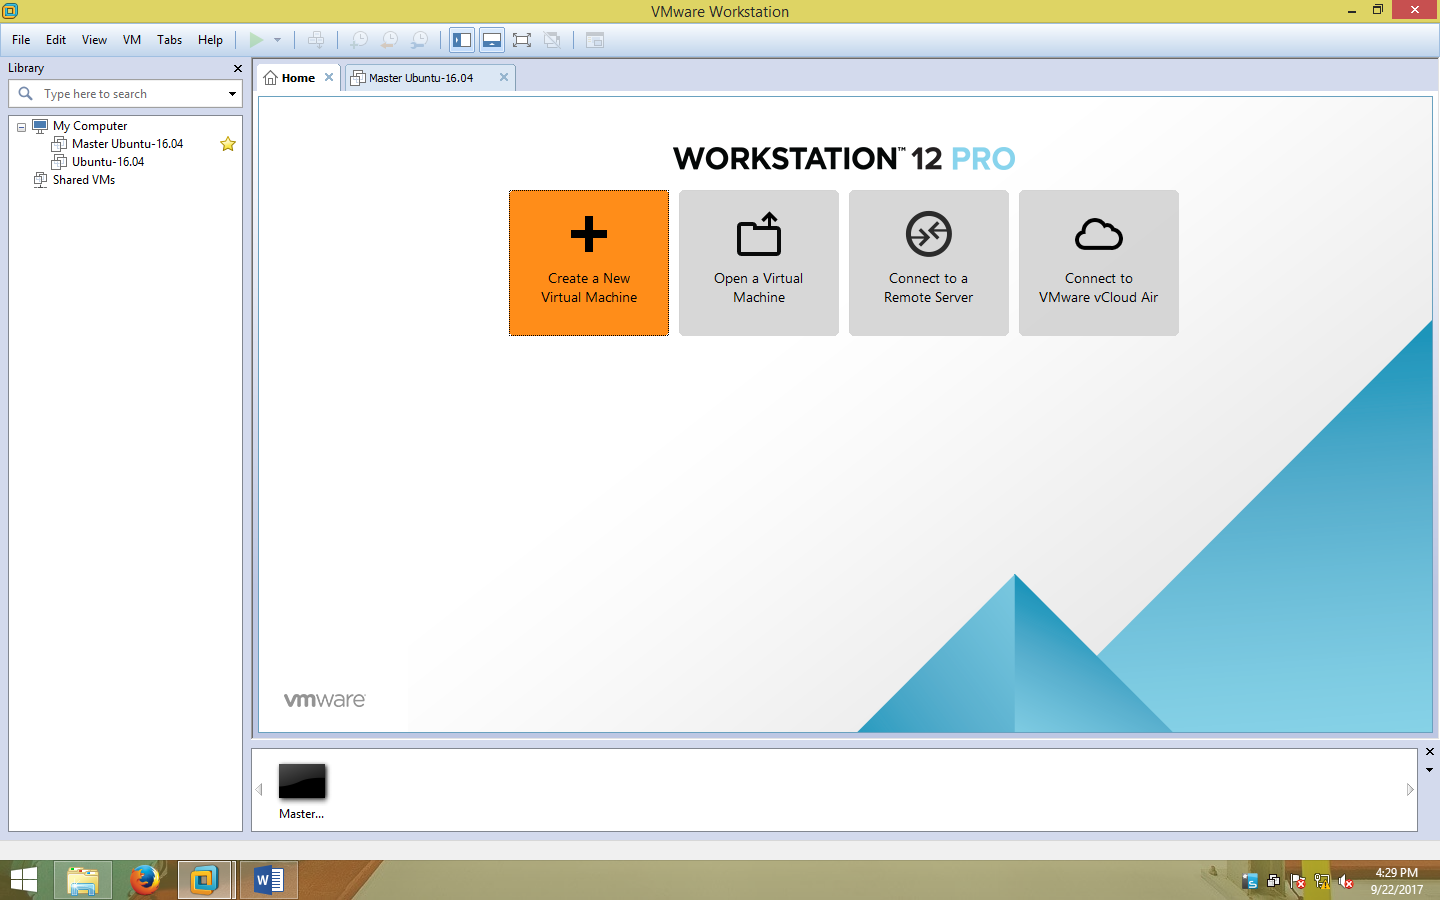Click the Revert to Snapshot toolbar icon
Viewport: 1440px width, 900px height.
pos(390,40)
